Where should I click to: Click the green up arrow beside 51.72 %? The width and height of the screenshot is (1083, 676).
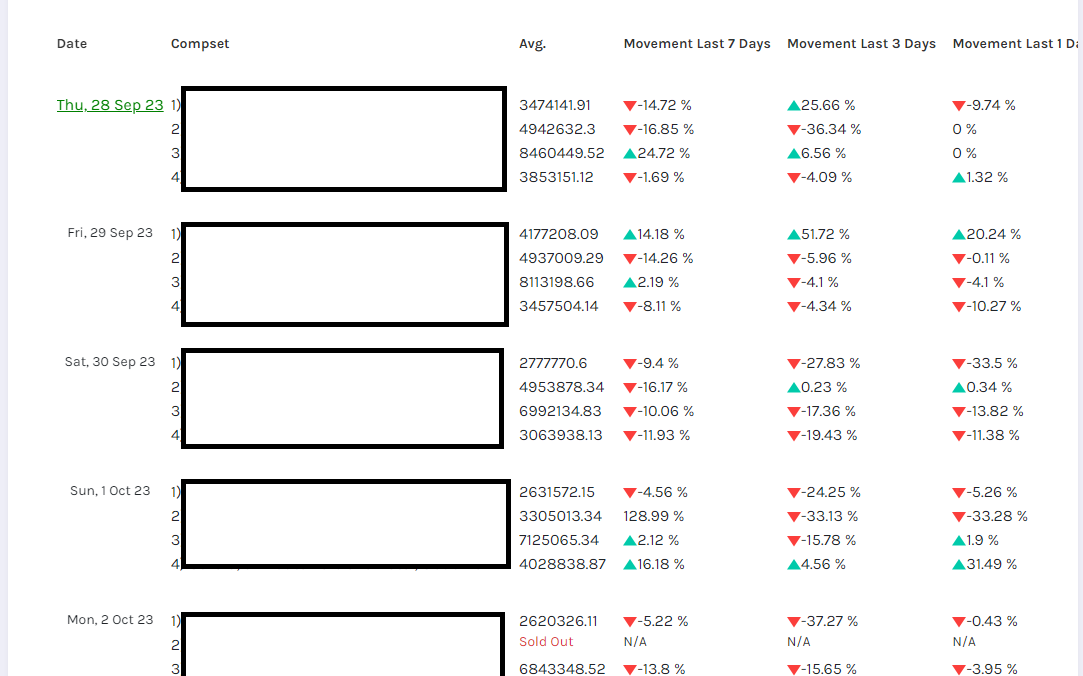(x=794, y=235)
